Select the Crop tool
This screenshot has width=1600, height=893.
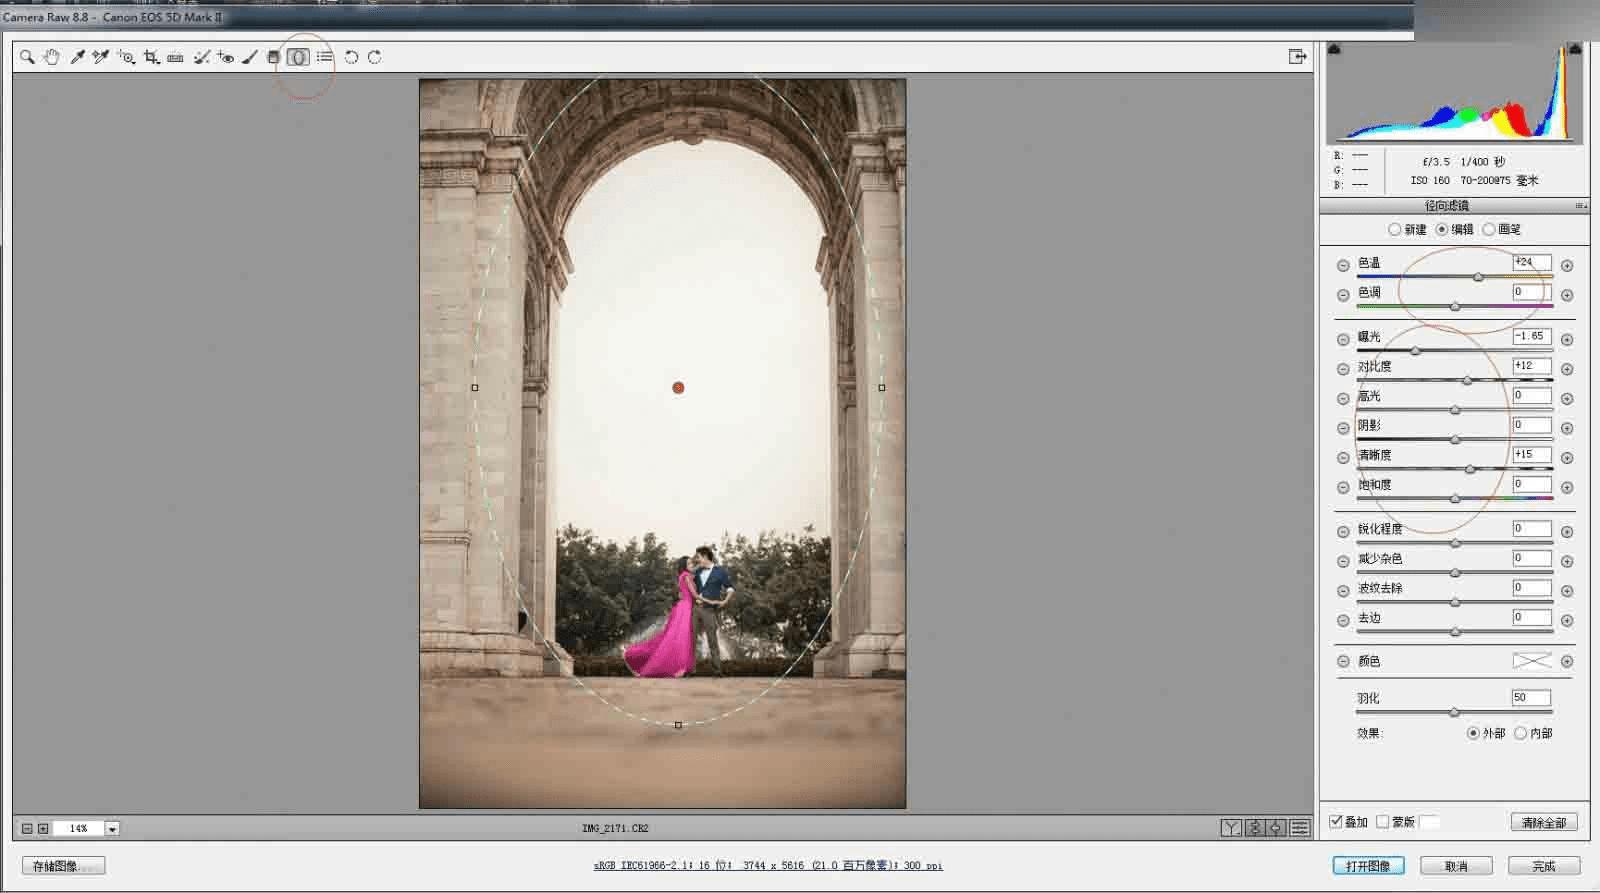(x=151, y=57)
